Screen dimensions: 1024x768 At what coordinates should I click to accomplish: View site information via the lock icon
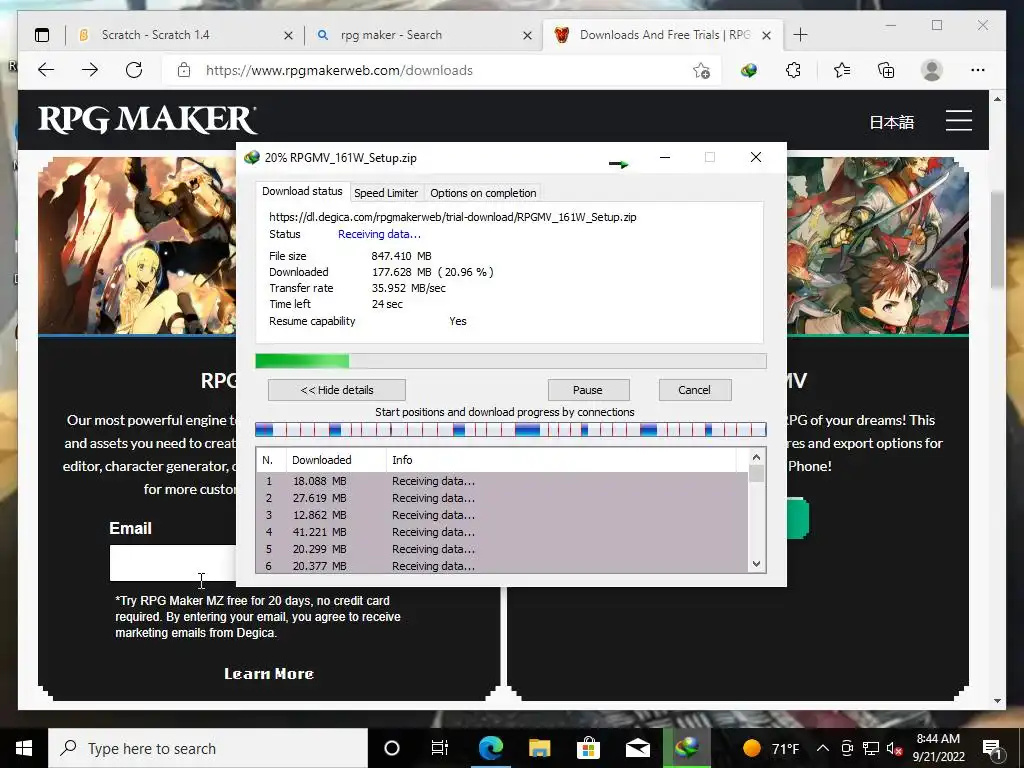tap(184, 70)
